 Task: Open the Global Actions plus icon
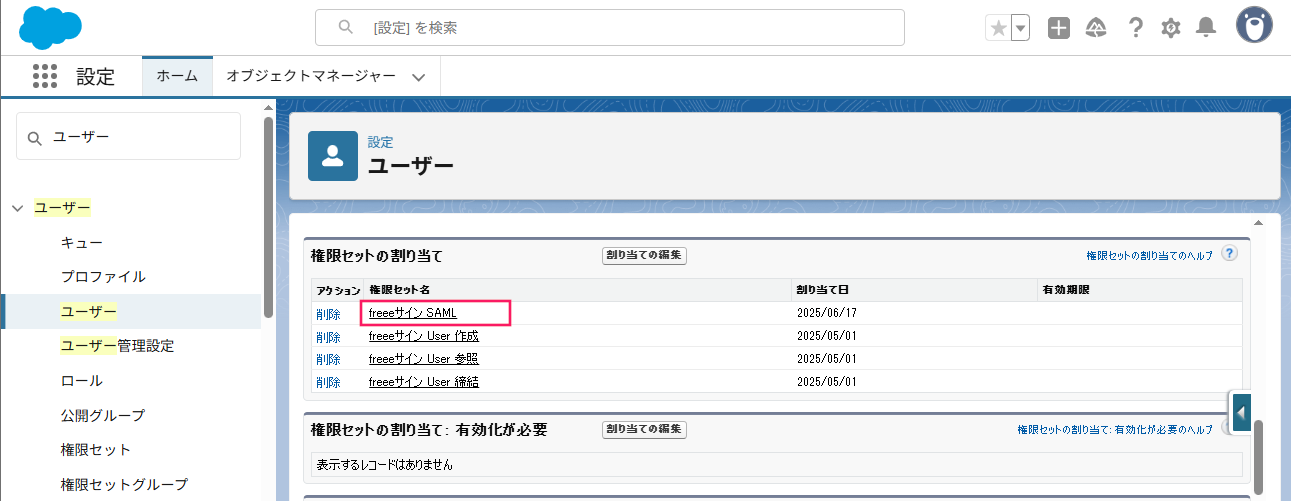(1059, 28)
